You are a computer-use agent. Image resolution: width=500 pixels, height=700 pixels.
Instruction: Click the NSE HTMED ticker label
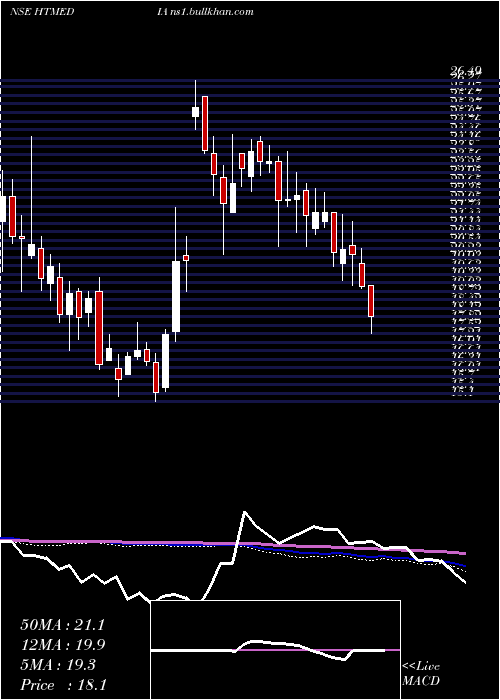(42, 12)
